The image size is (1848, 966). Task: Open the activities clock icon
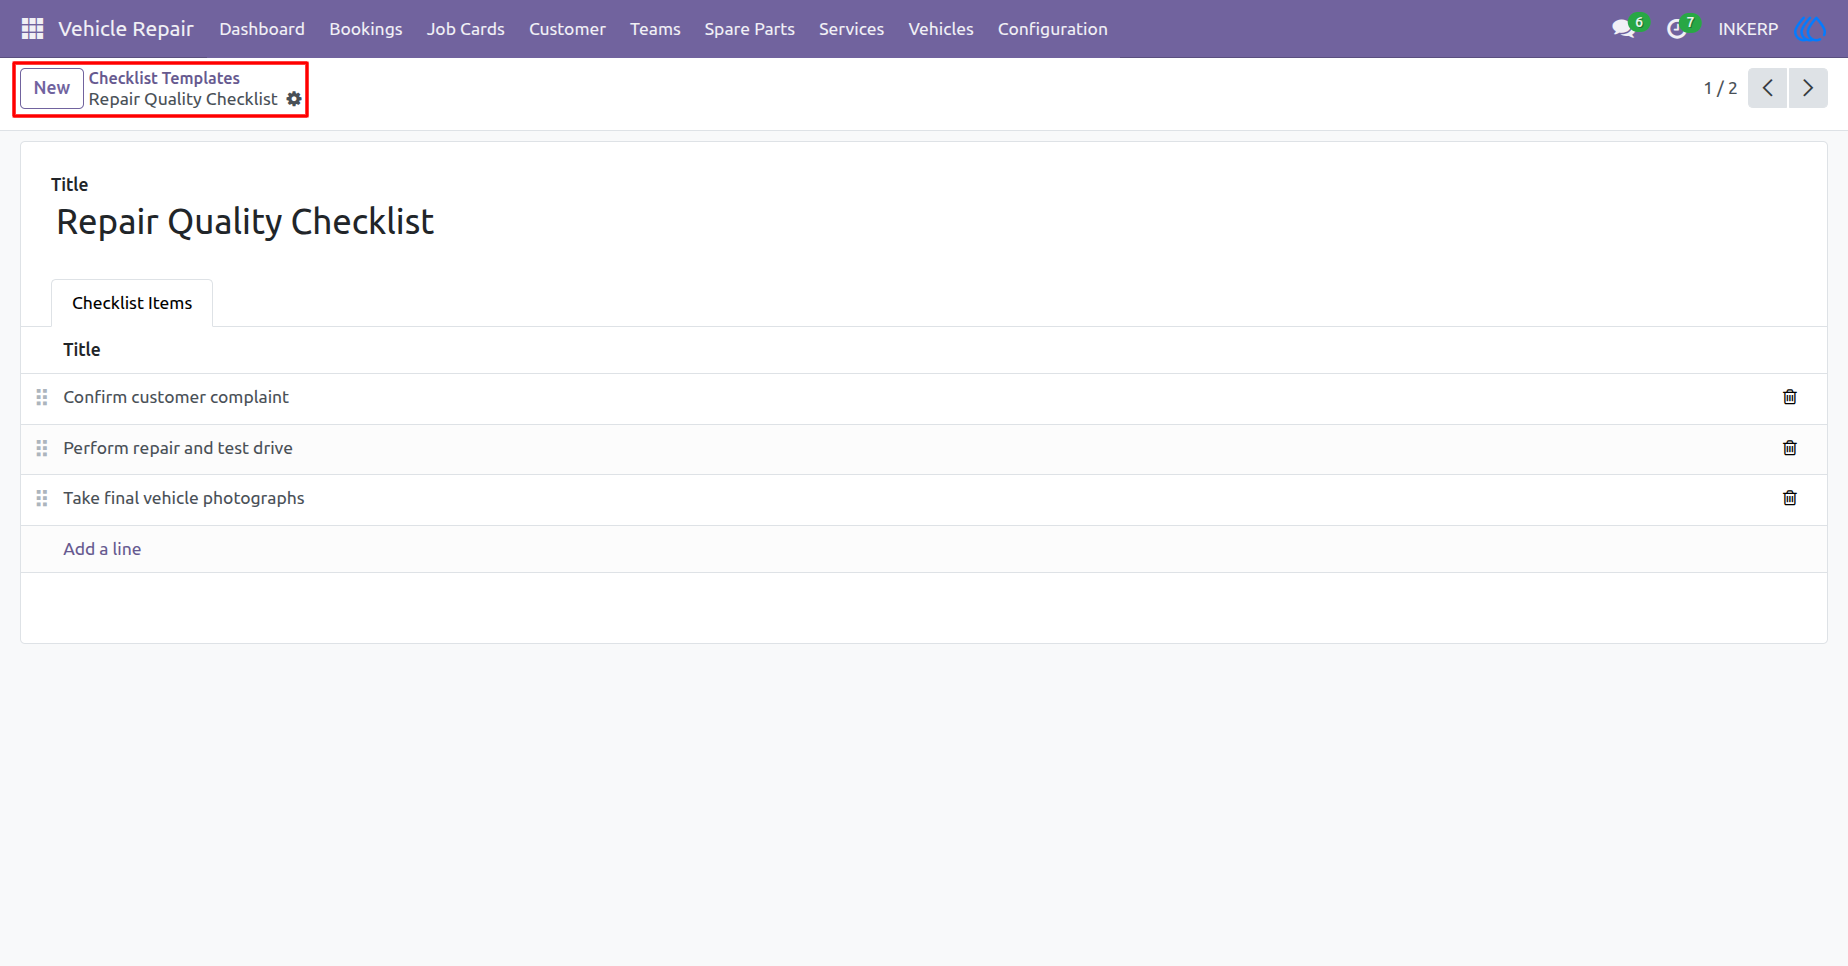click(1676, 29)
